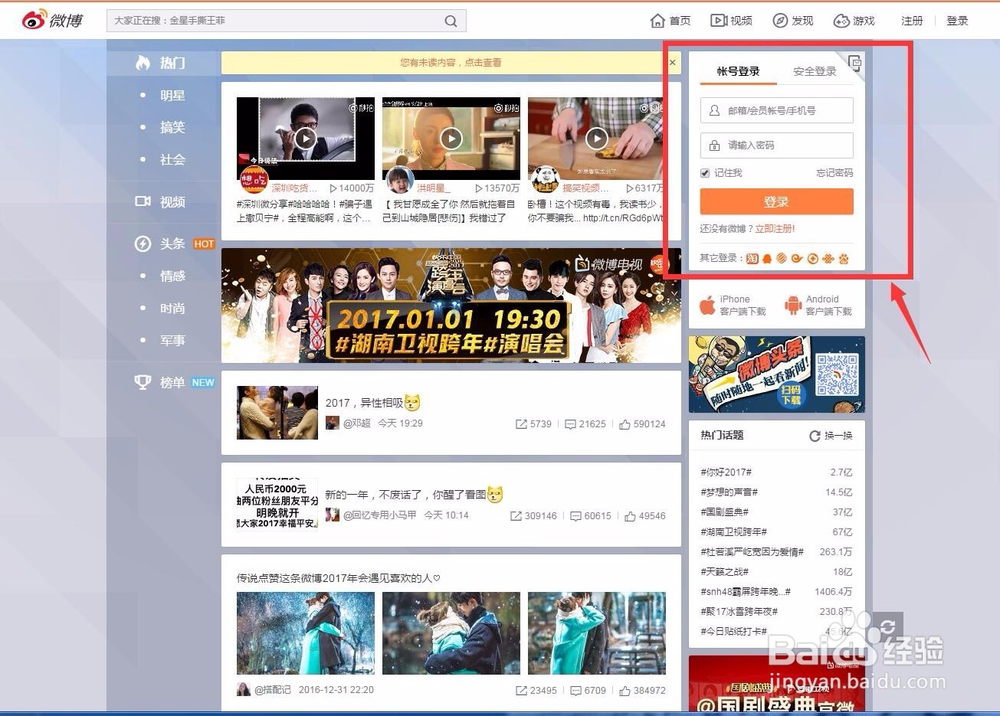1000x716 pixels.
Task: Play the 深圳吃货 video
Action: (x=305, y=138)
